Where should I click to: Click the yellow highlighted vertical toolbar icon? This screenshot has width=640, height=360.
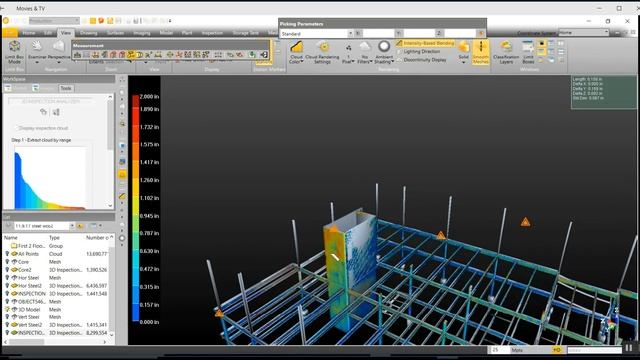(122, 174)
